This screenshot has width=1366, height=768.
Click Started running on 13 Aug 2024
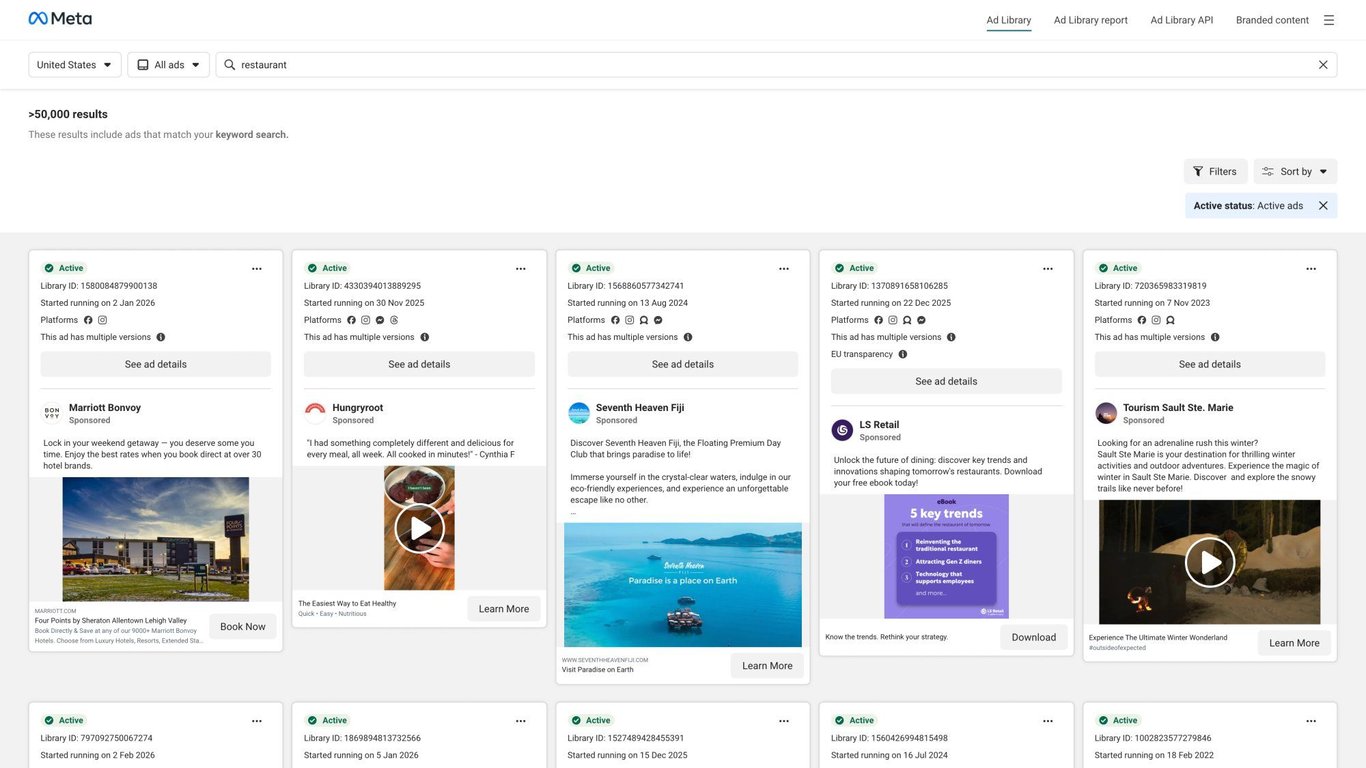click(x=628, y=303)
